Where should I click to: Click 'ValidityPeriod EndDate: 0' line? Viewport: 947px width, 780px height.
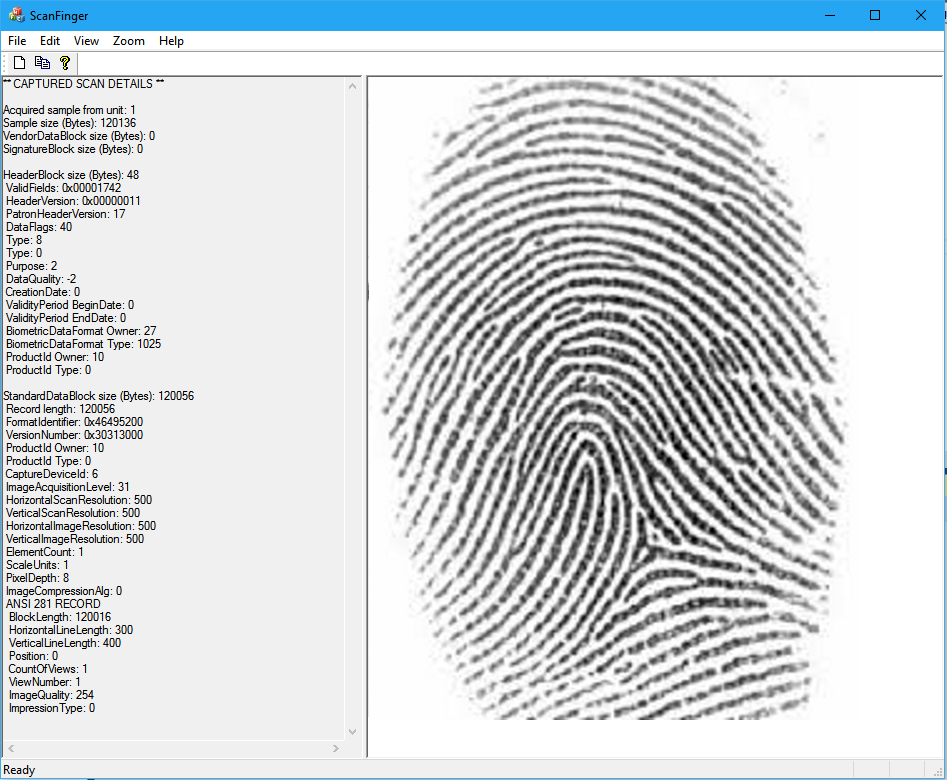tap(66, 318)
